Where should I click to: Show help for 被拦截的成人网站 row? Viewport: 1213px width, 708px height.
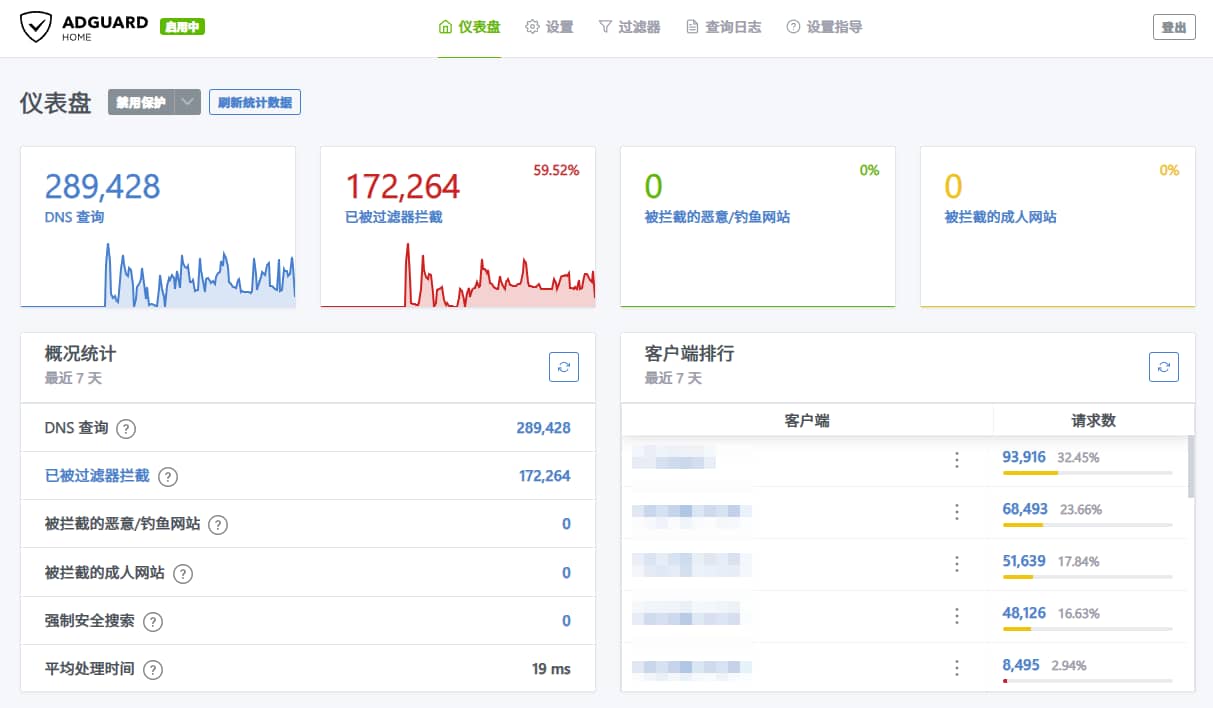183,574
